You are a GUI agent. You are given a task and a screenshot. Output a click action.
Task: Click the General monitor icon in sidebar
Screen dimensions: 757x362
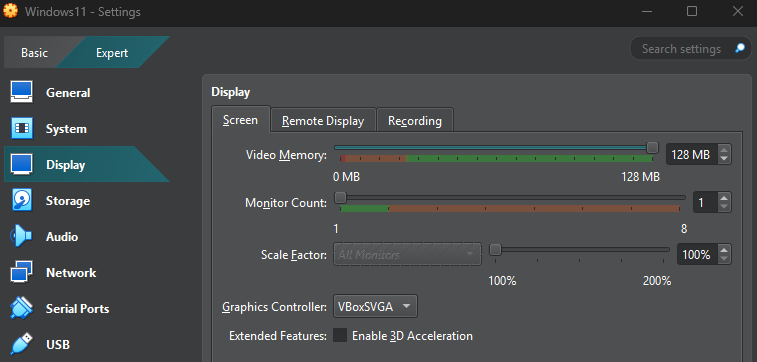tap(22, 92)
